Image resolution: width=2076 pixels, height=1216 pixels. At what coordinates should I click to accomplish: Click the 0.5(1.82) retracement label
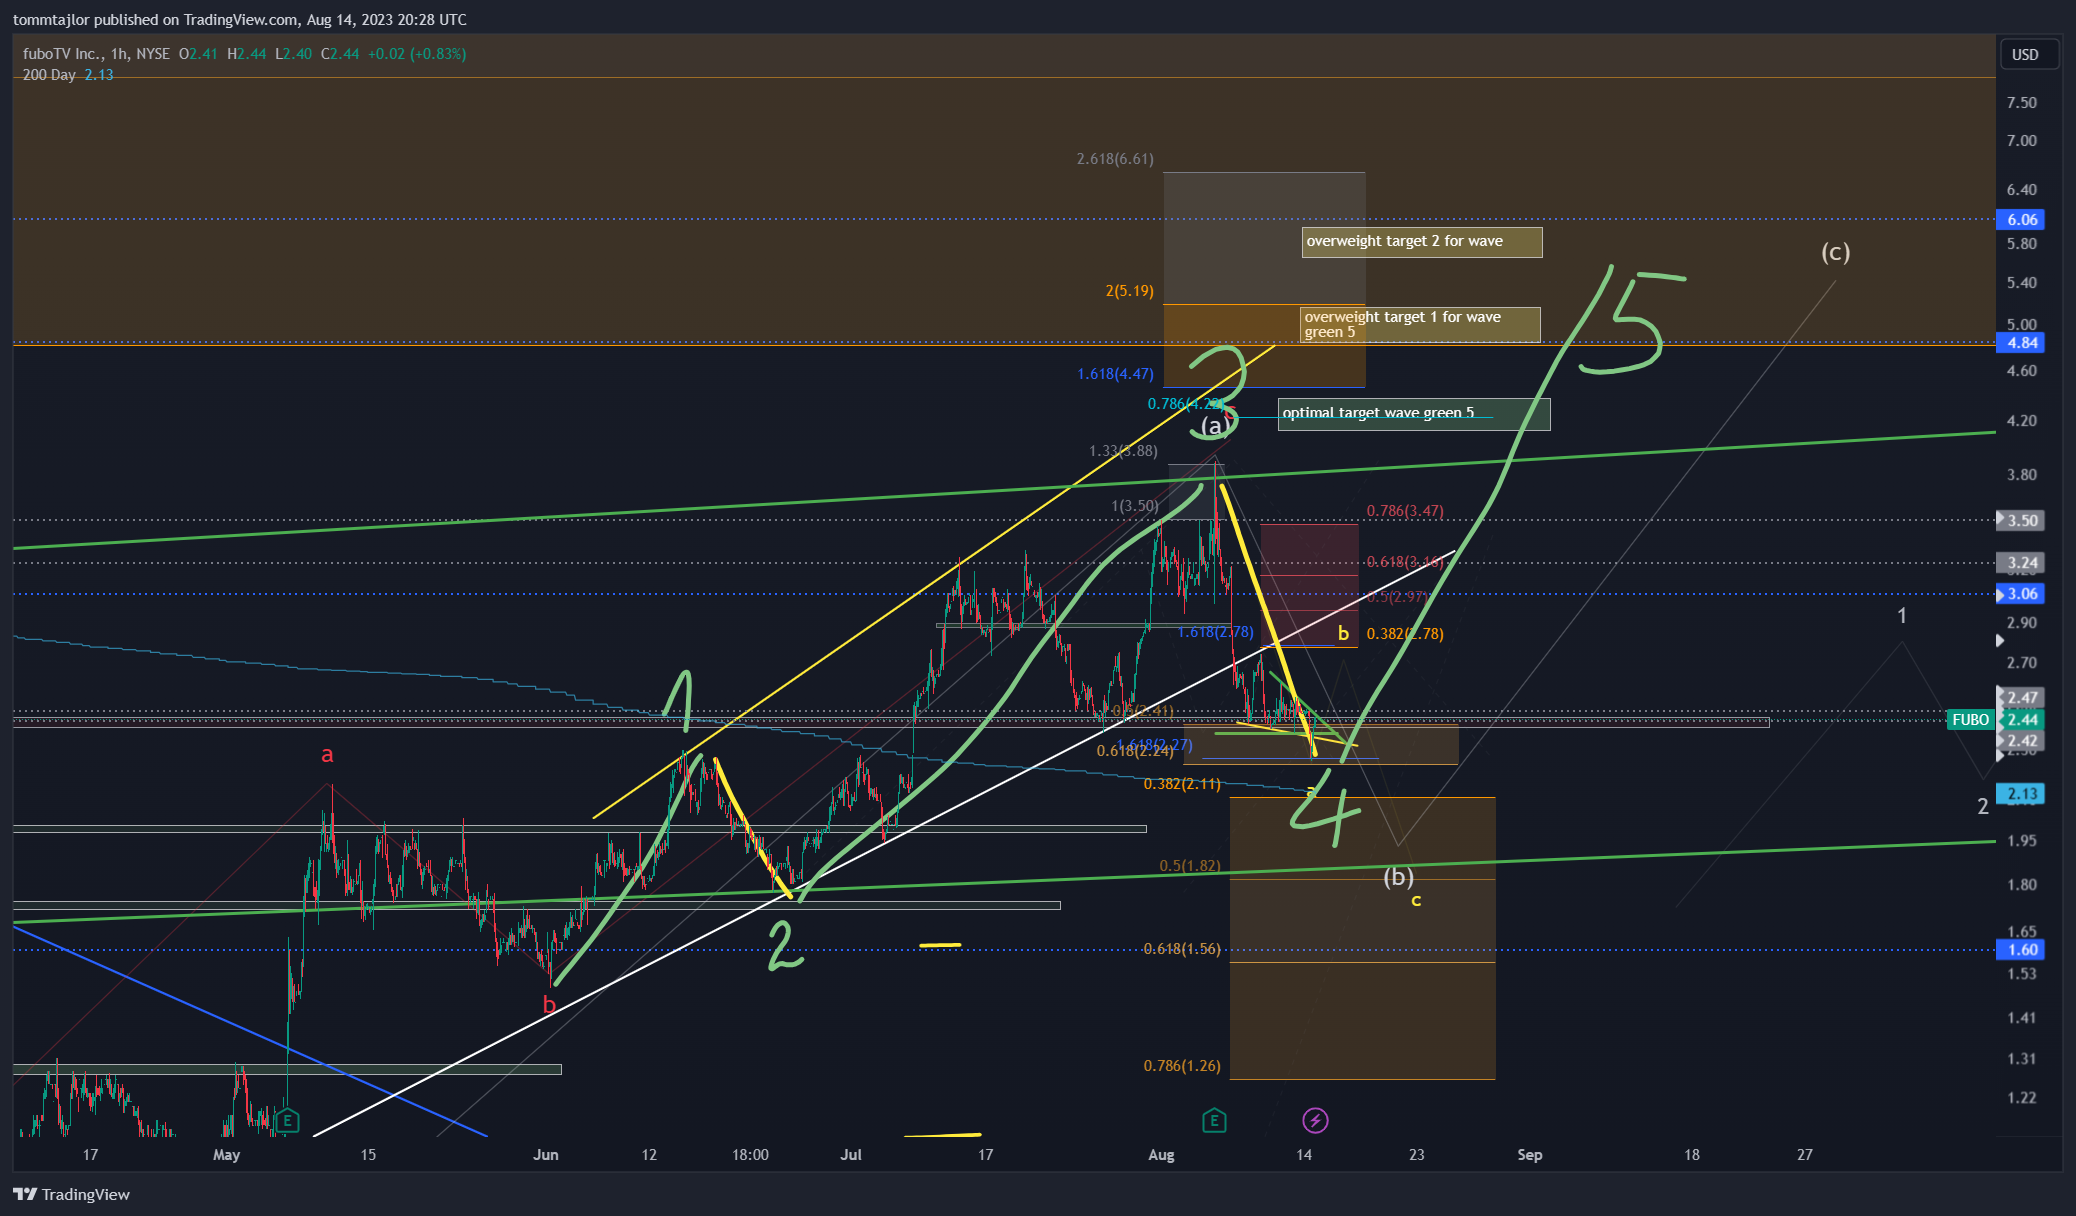[1190, 865]
